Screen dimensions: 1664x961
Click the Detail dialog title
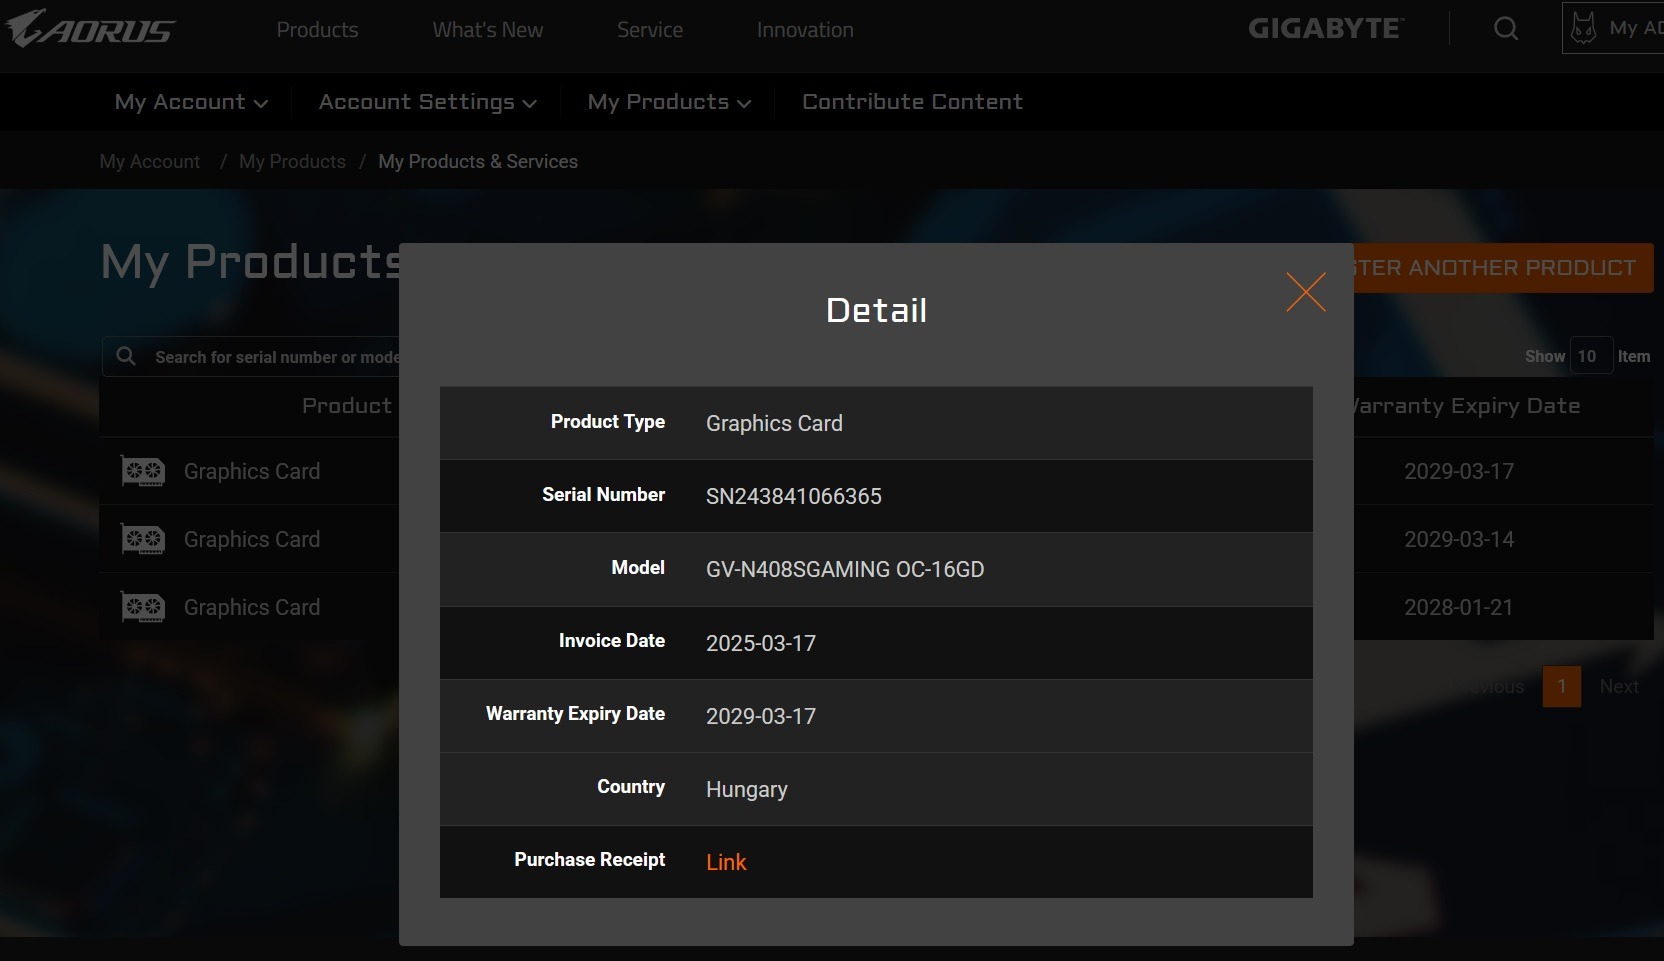point(877,311)
